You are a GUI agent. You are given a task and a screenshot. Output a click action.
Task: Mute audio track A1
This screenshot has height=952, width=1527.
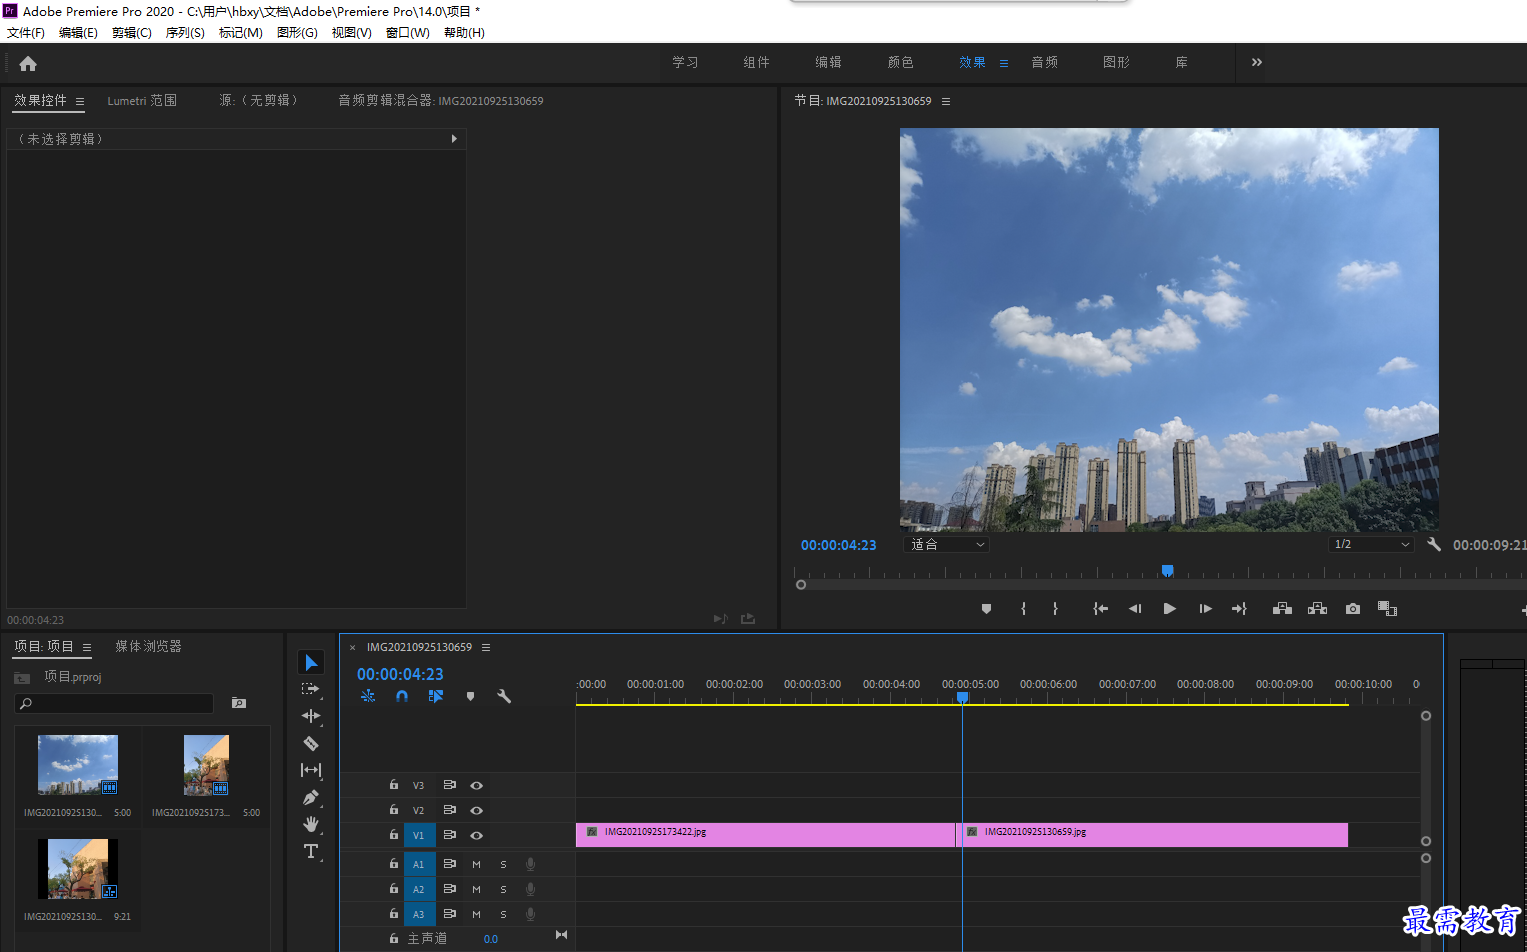coord(476,864)
